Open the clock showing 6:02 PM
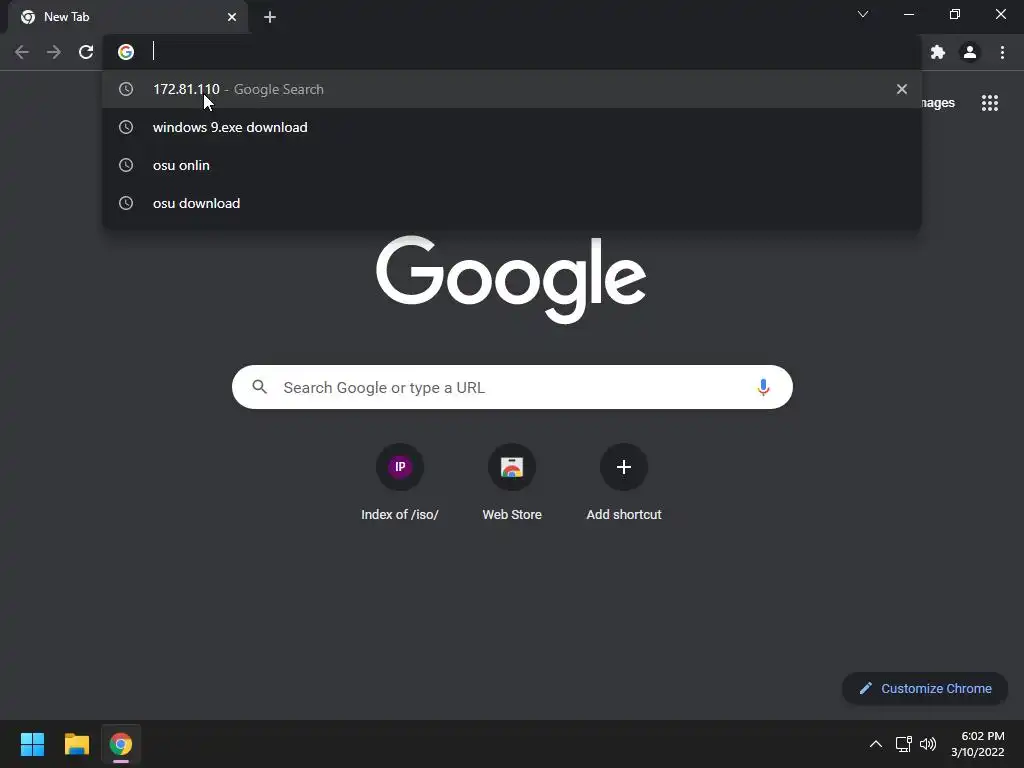Viewport: 1024px width, 768px height. pyautogui.click(x=978, y=744)
